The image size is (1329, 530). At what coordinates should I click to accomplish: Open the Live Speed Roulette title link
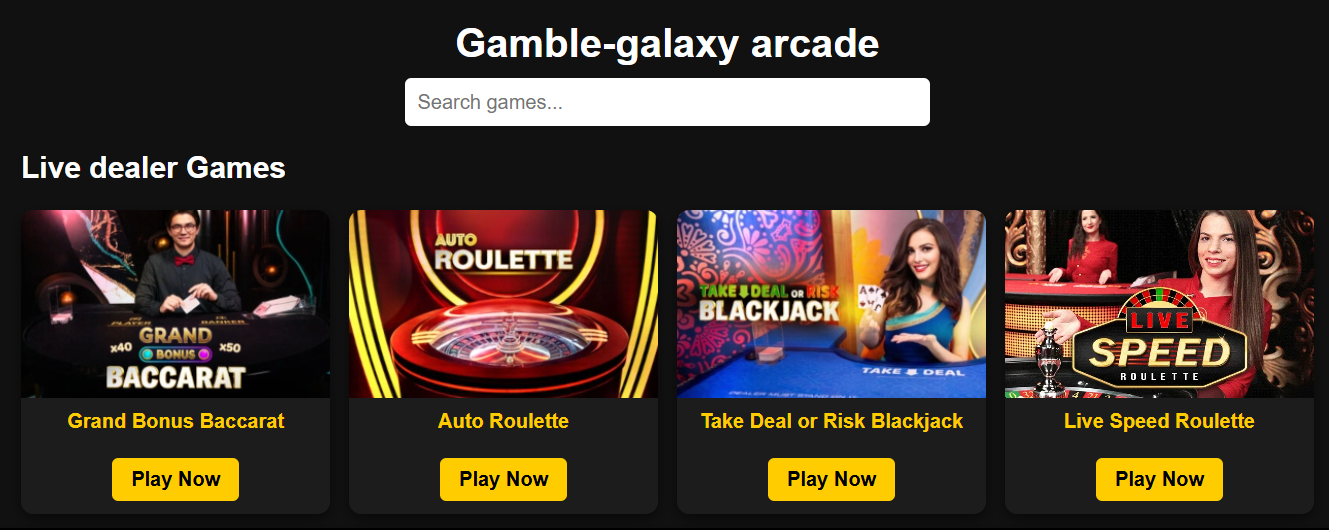tap(1159, 421)
